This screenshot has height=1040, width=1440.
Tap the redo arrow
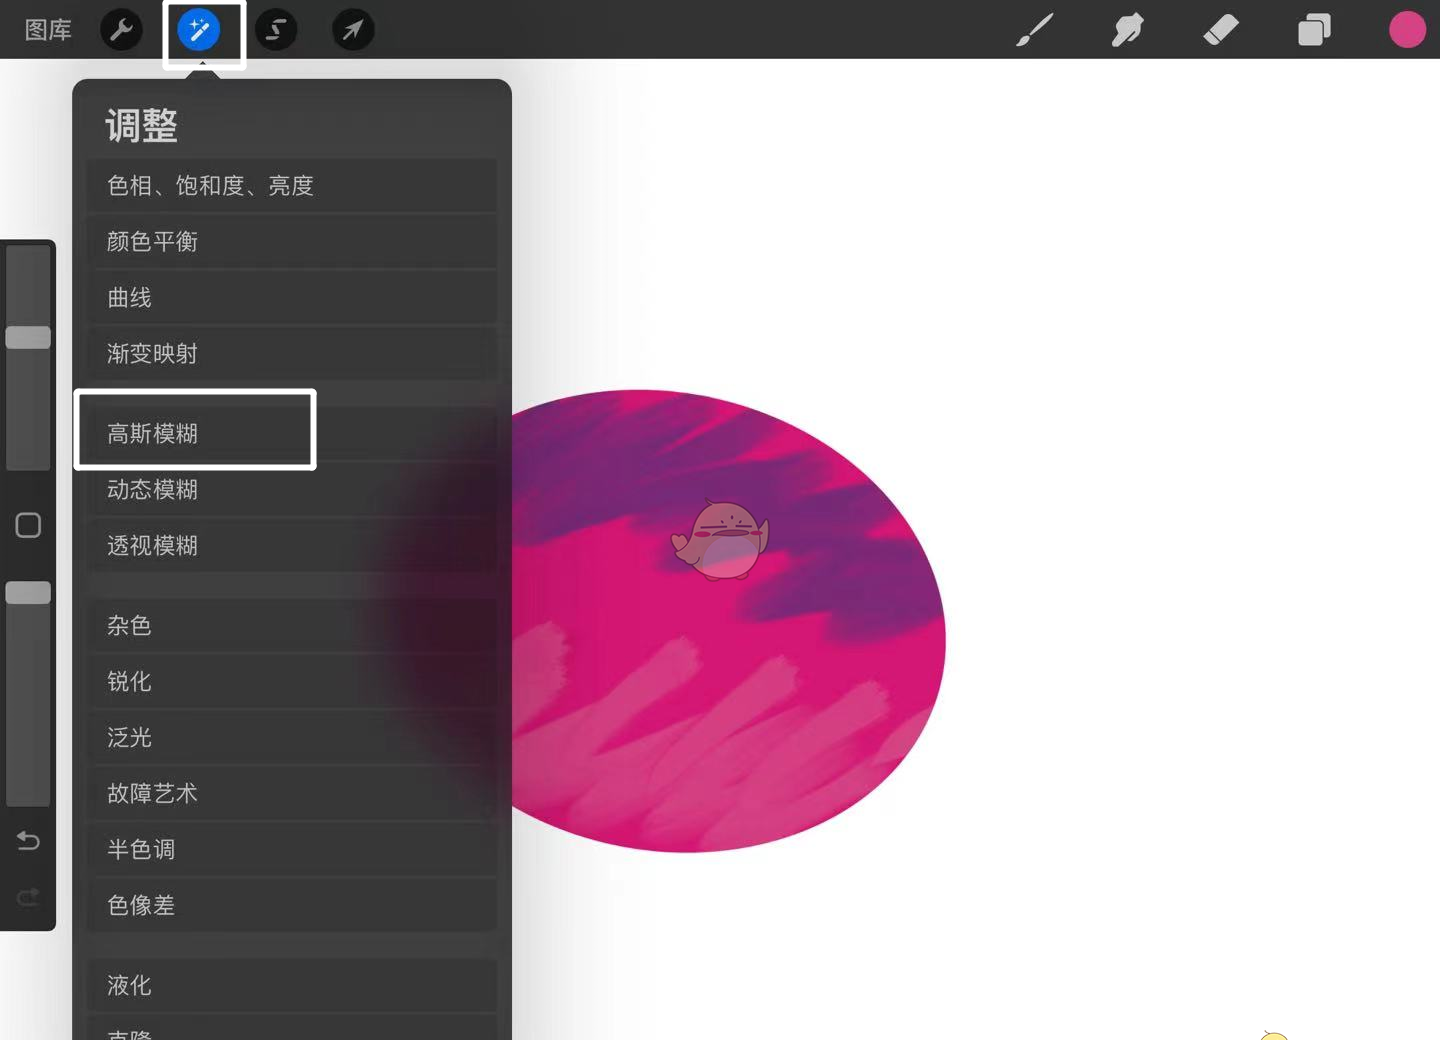point(28,897)
